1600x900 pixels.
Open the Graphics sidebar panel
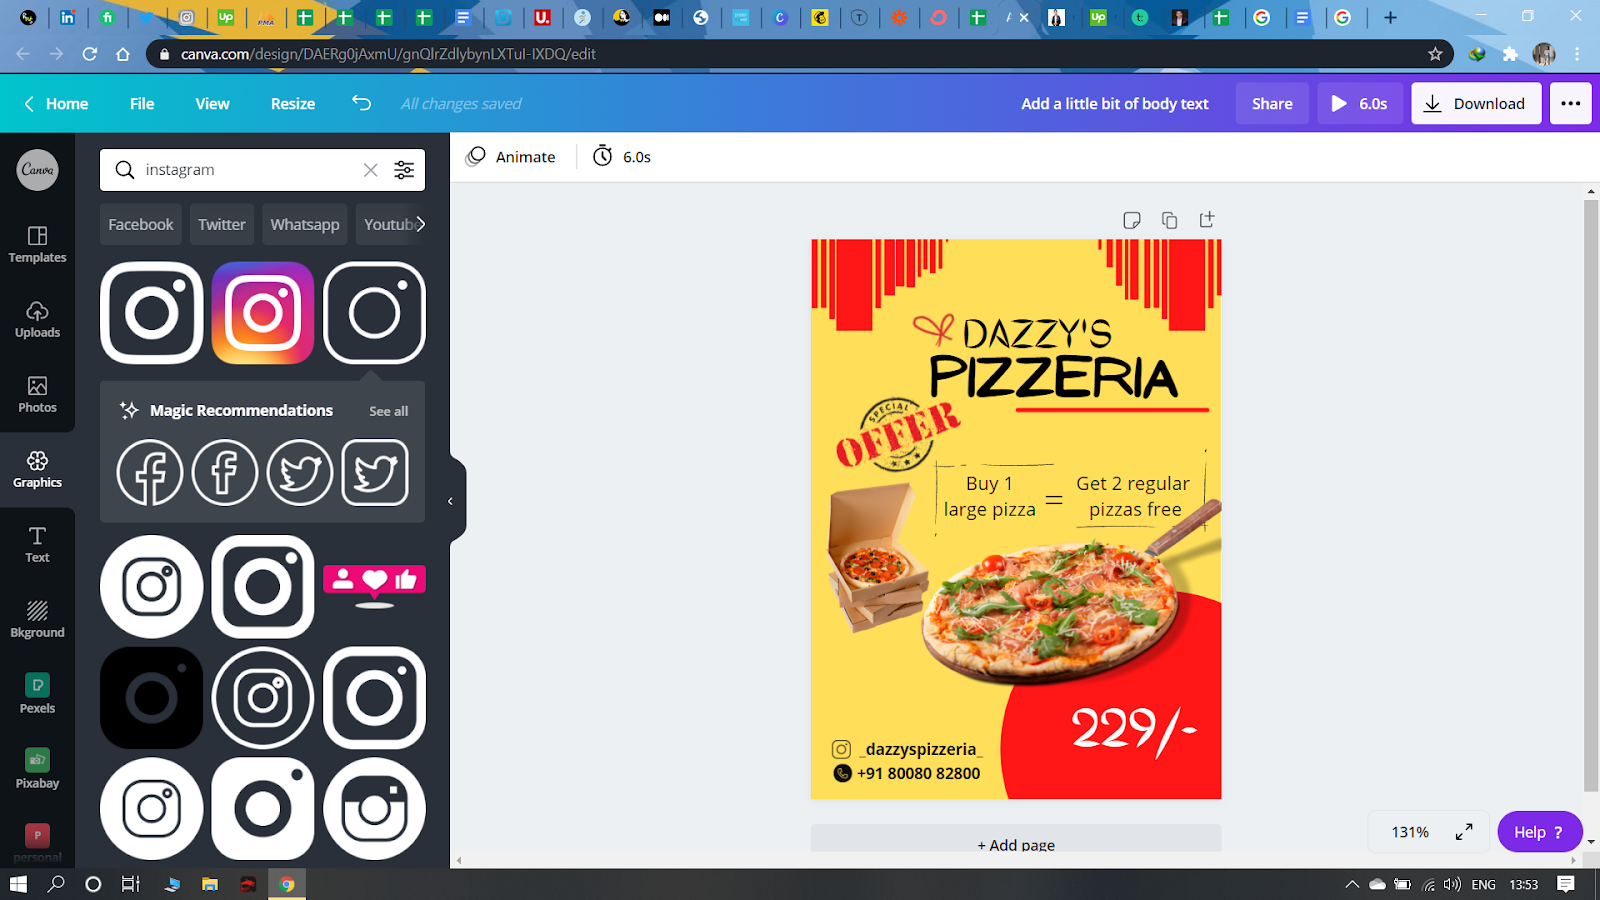coord(37,469)
